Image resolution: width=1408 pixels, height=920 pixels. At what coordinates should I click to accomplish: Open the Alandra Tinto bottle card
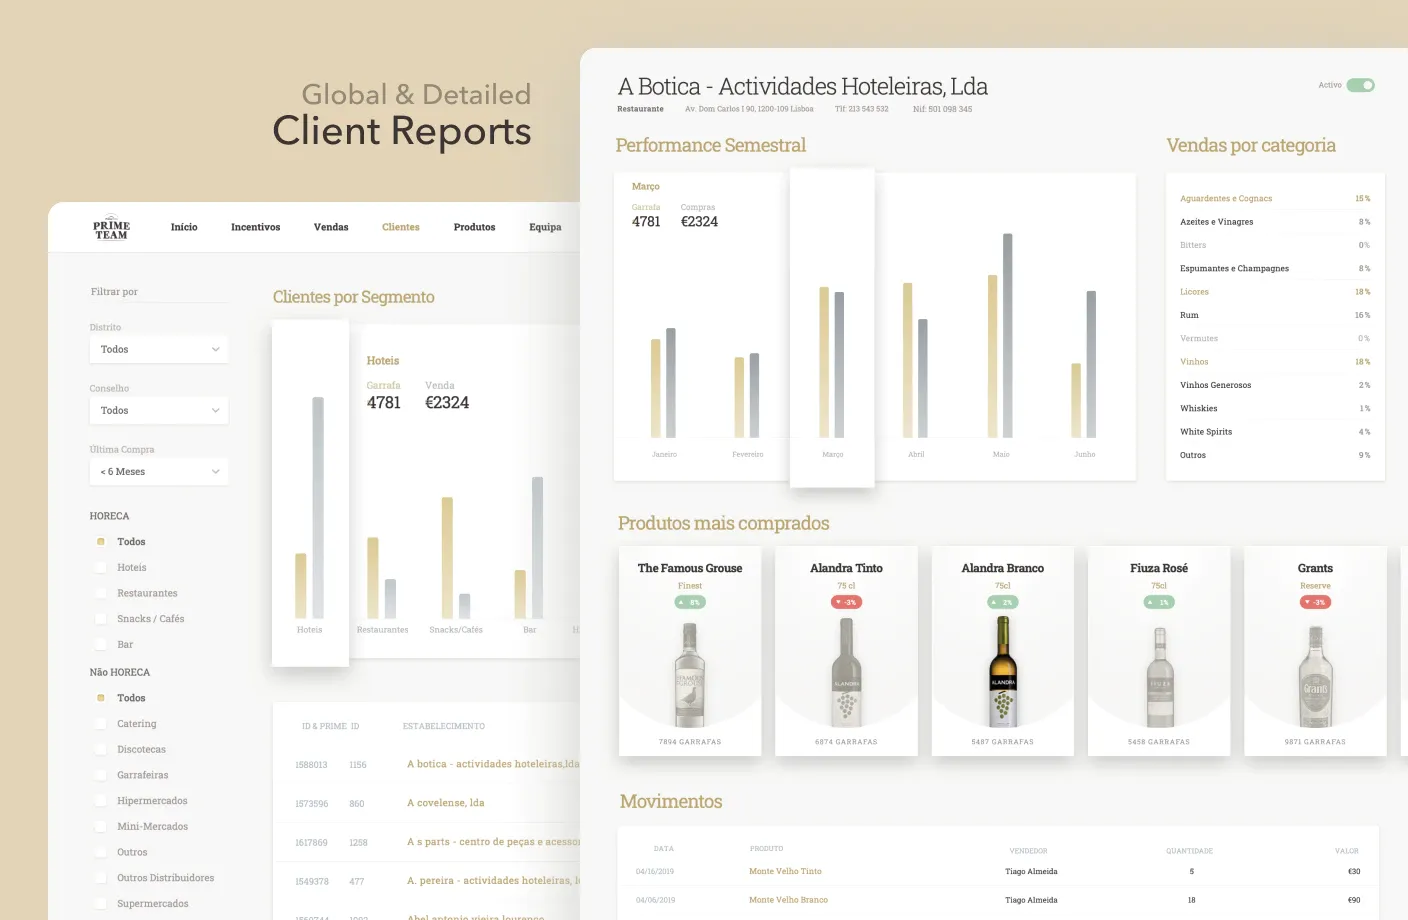[x=846, y=651]
